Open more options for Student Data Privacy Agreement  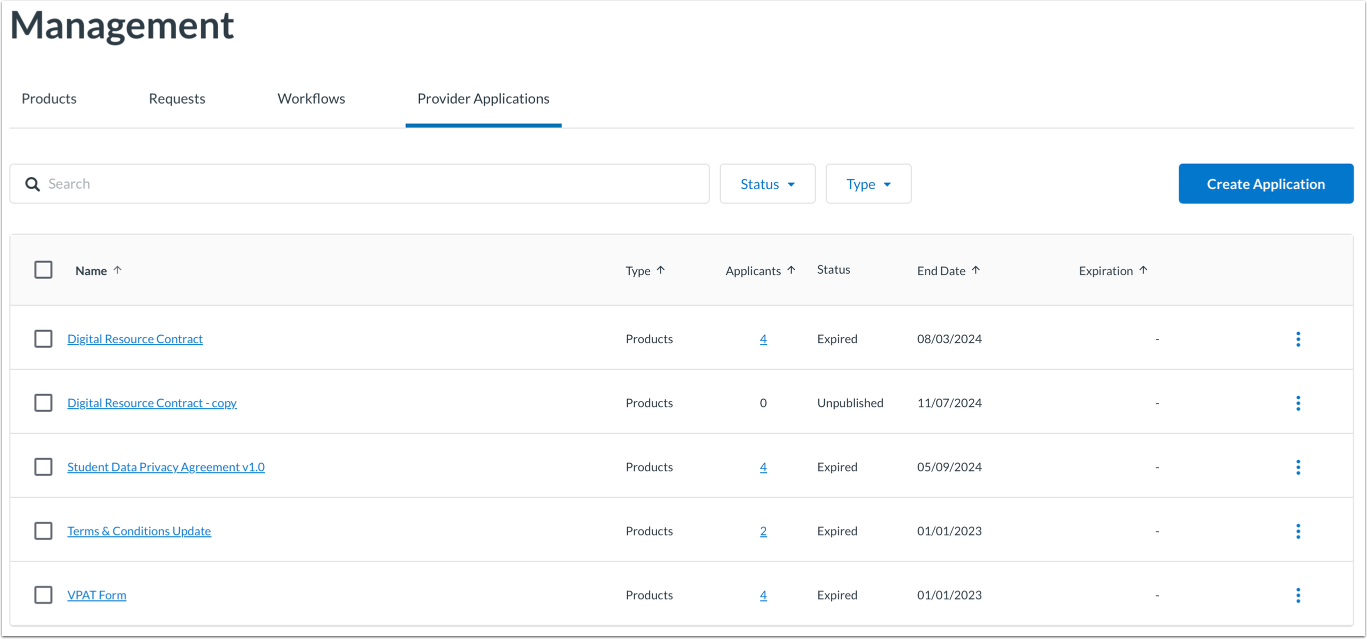[1298, 467]
